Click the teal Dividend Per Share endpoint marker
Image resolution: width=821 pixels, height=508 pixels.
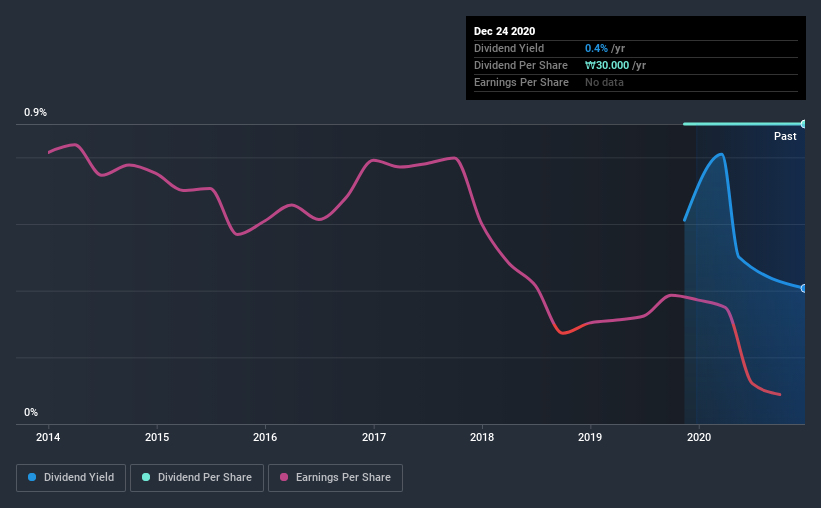803,124
